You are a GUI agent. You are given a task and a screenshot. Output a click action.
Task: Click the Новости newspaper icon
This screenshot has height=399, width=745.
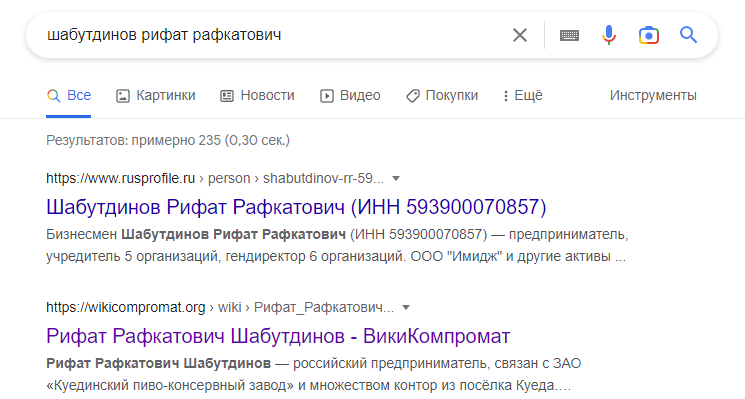point(227,96)
